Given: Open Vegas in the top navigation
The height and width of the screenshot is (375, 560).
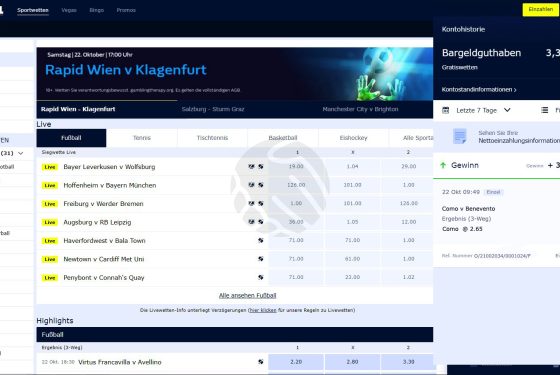Looking at the screenshot, I should tap(69, 10).
